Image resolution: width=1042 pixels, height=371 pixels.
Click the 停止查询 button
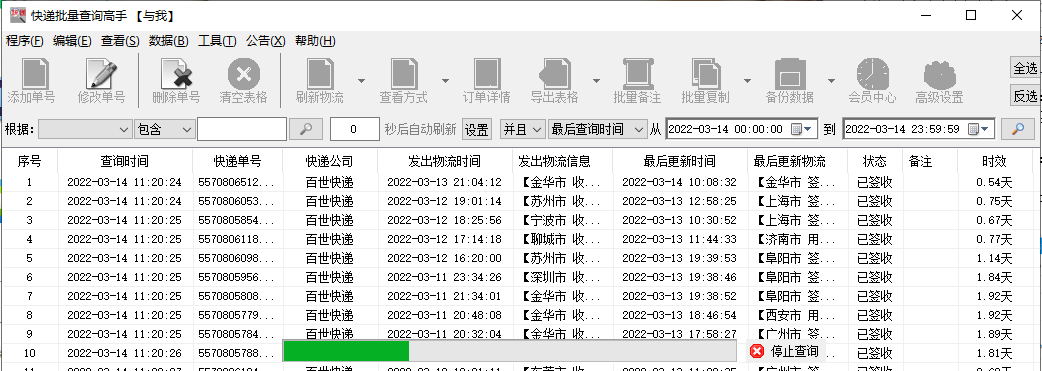pyautogui.click(x=783, y=351)
